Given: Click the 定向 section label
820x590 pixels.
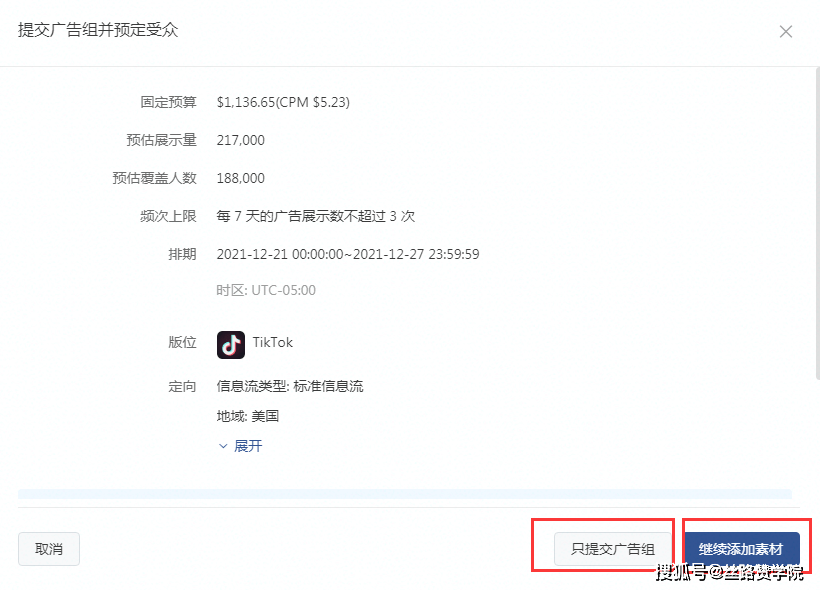Looking at the screenshot, I should point(182,386).
